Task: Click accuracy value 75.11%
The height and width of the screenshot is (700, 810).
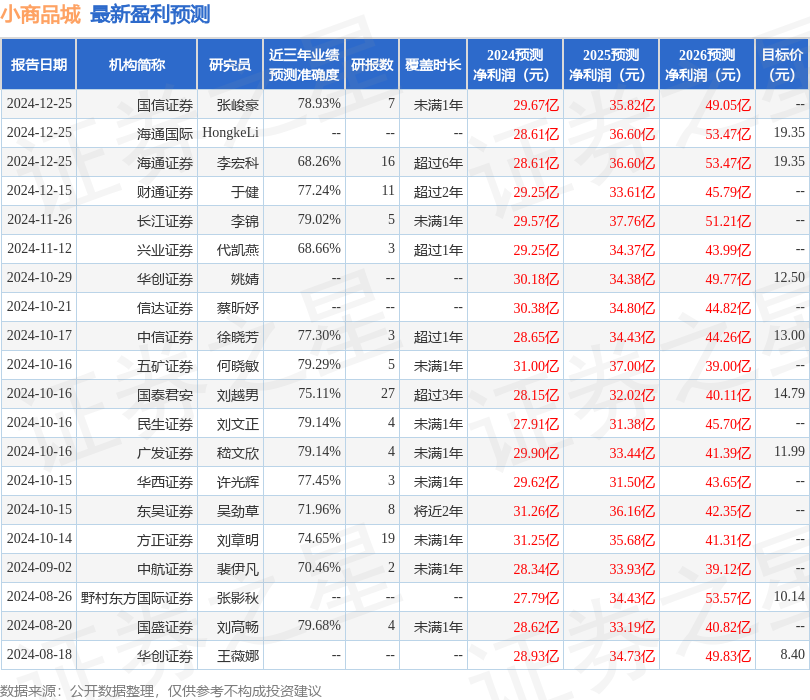Action: tap(319, 394)
